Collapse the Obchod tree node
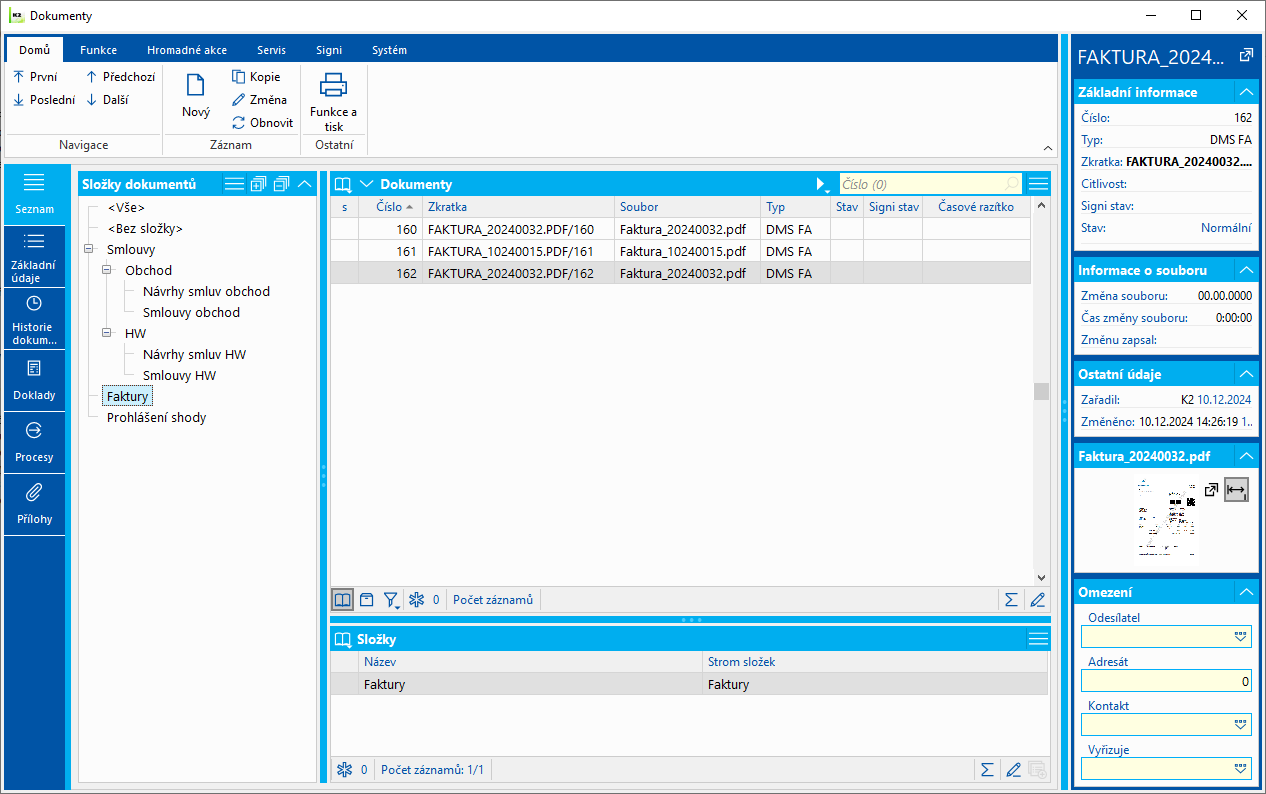1266x794 pixels. click(107, 270)
